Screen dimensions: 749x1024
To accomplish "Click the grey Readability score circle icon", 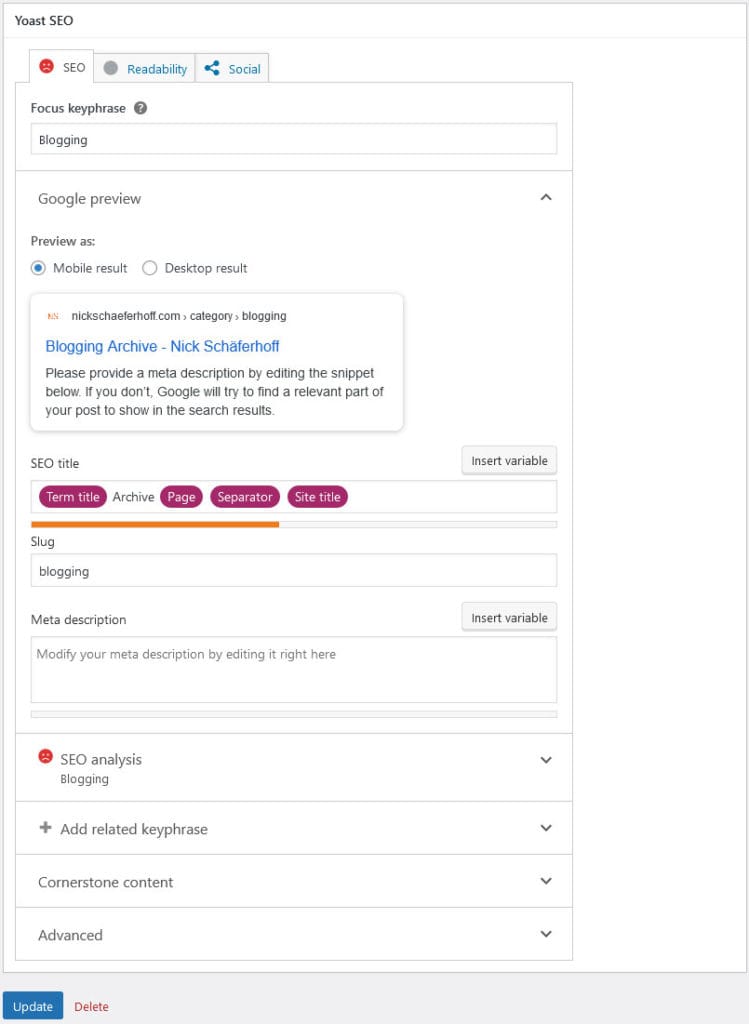I will pyautogui.click(x=111, y=68).
